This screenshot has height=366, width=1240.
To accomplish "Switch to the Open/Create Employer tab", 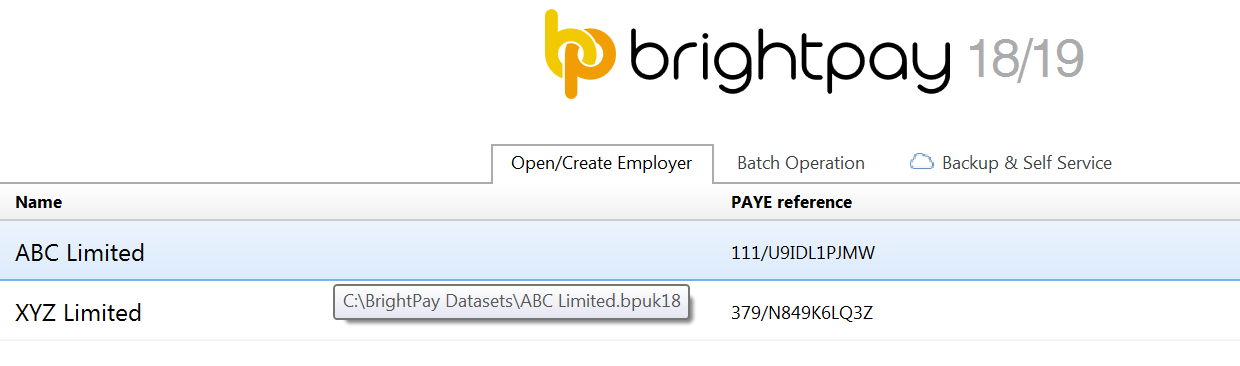I will pos(602,163).
